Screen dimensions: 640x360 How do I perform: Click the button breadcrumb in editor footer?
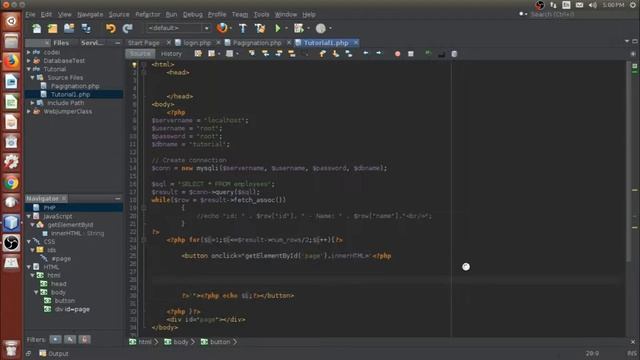pos(219,342)
